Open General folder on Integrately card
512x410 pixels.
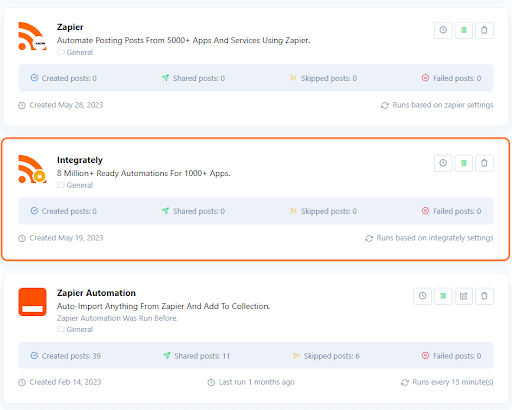coord(75,185)
